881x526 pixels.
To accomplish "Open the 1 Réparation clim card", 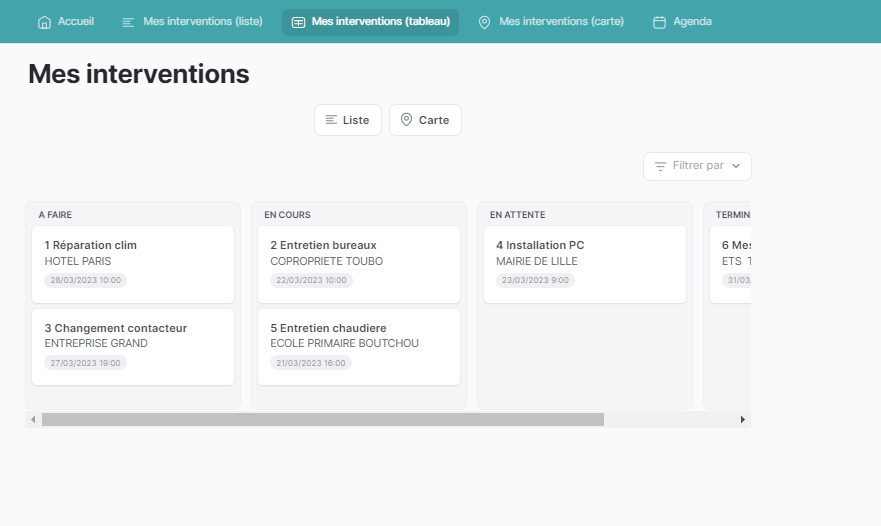I will point(133,264).
